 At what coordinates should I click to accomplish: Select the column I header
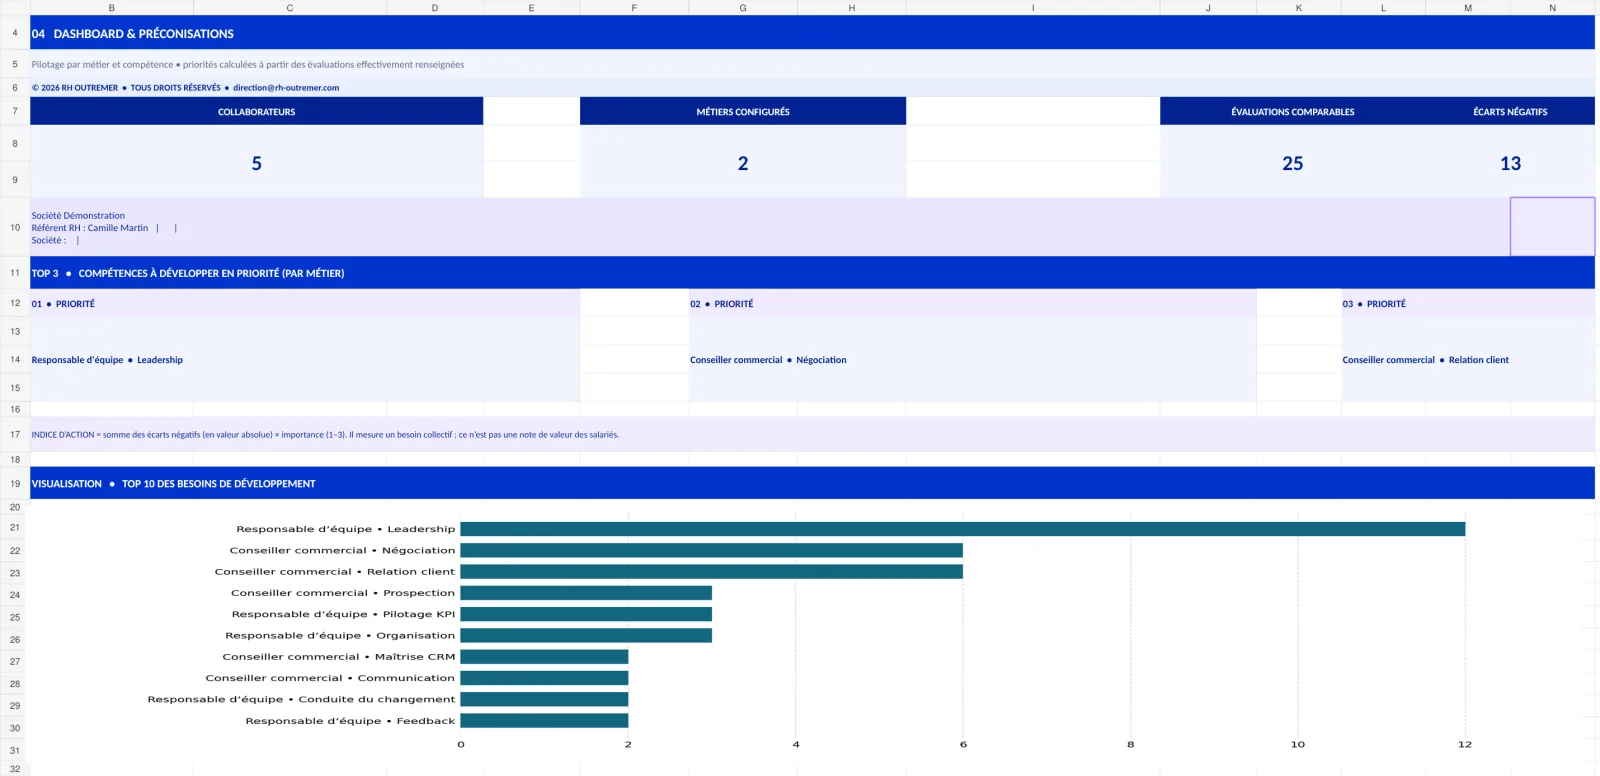pos(1033,8)
